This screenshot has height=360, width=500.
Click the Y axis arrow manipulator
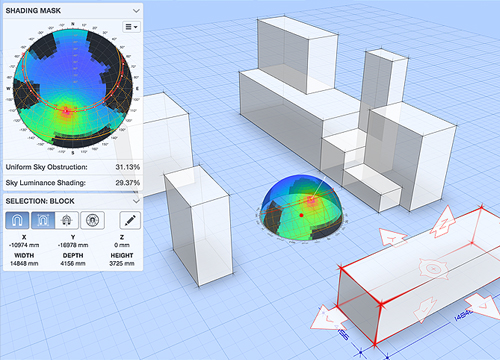(x=393, y=237)
